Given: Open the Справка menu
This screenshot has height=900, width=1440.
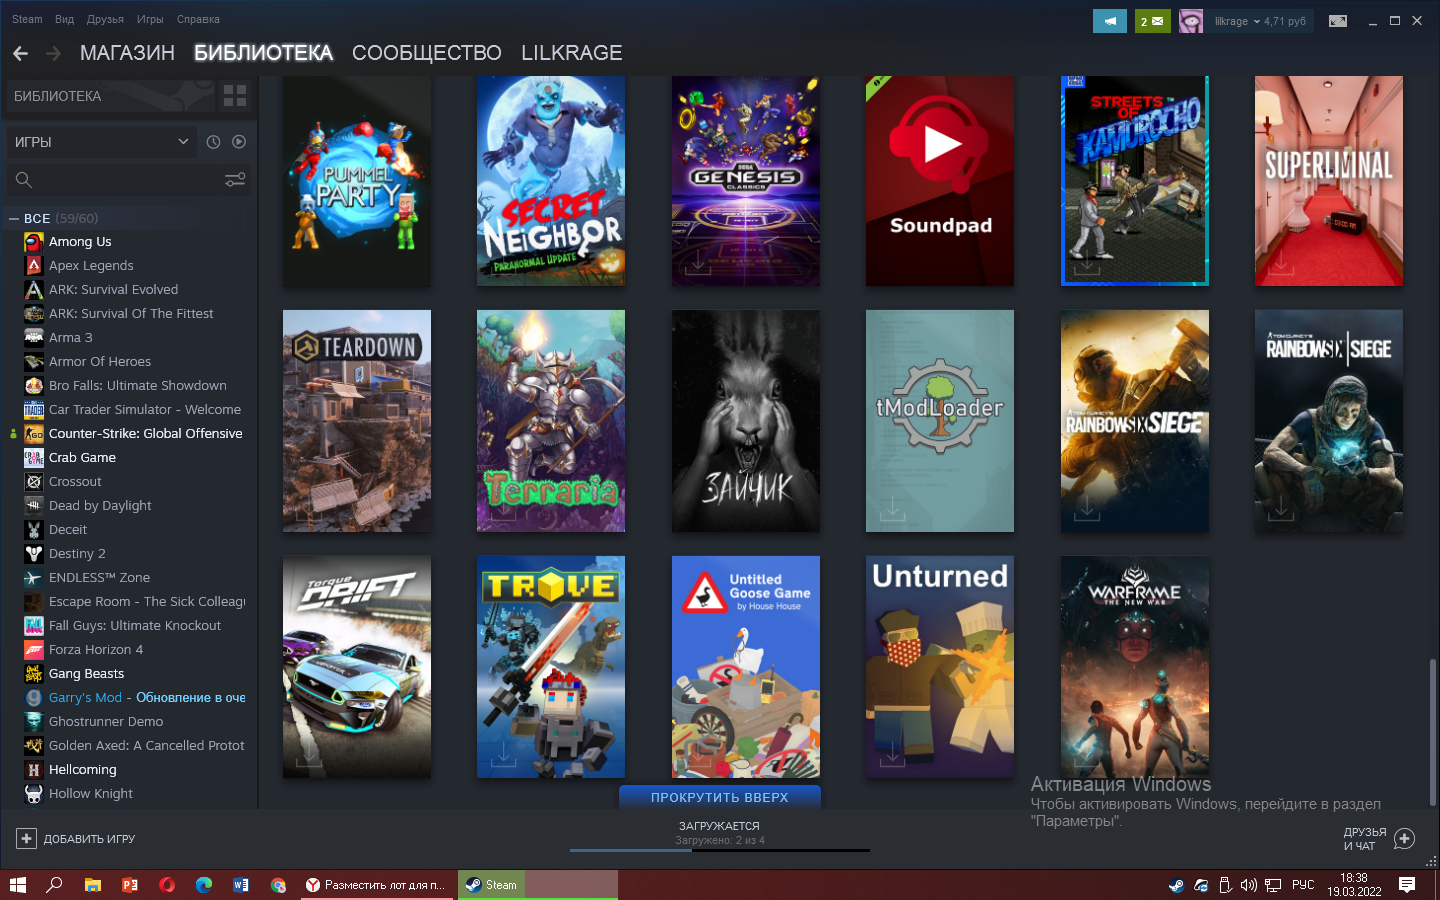Looking at the screenshot, I should 198,19.
